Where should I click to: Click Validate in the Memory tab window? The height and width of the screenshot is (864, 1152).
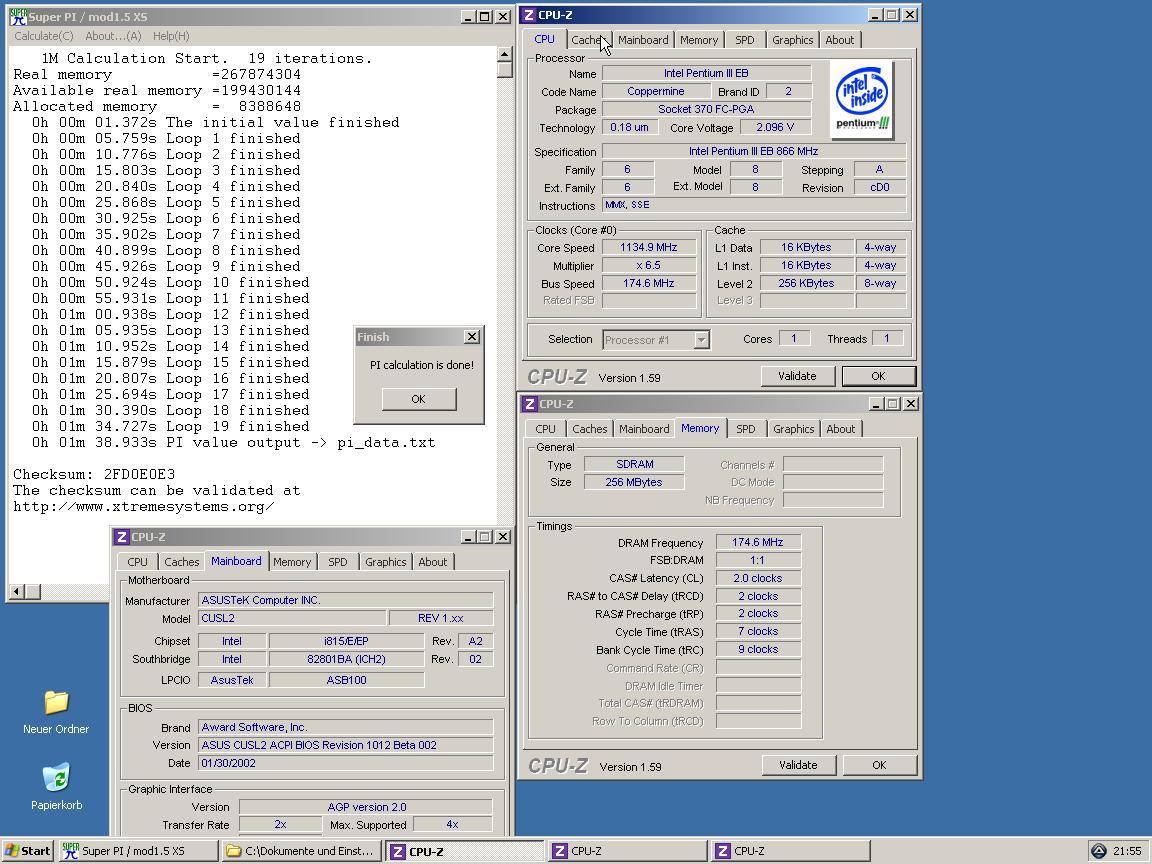[x=798, y=765]
